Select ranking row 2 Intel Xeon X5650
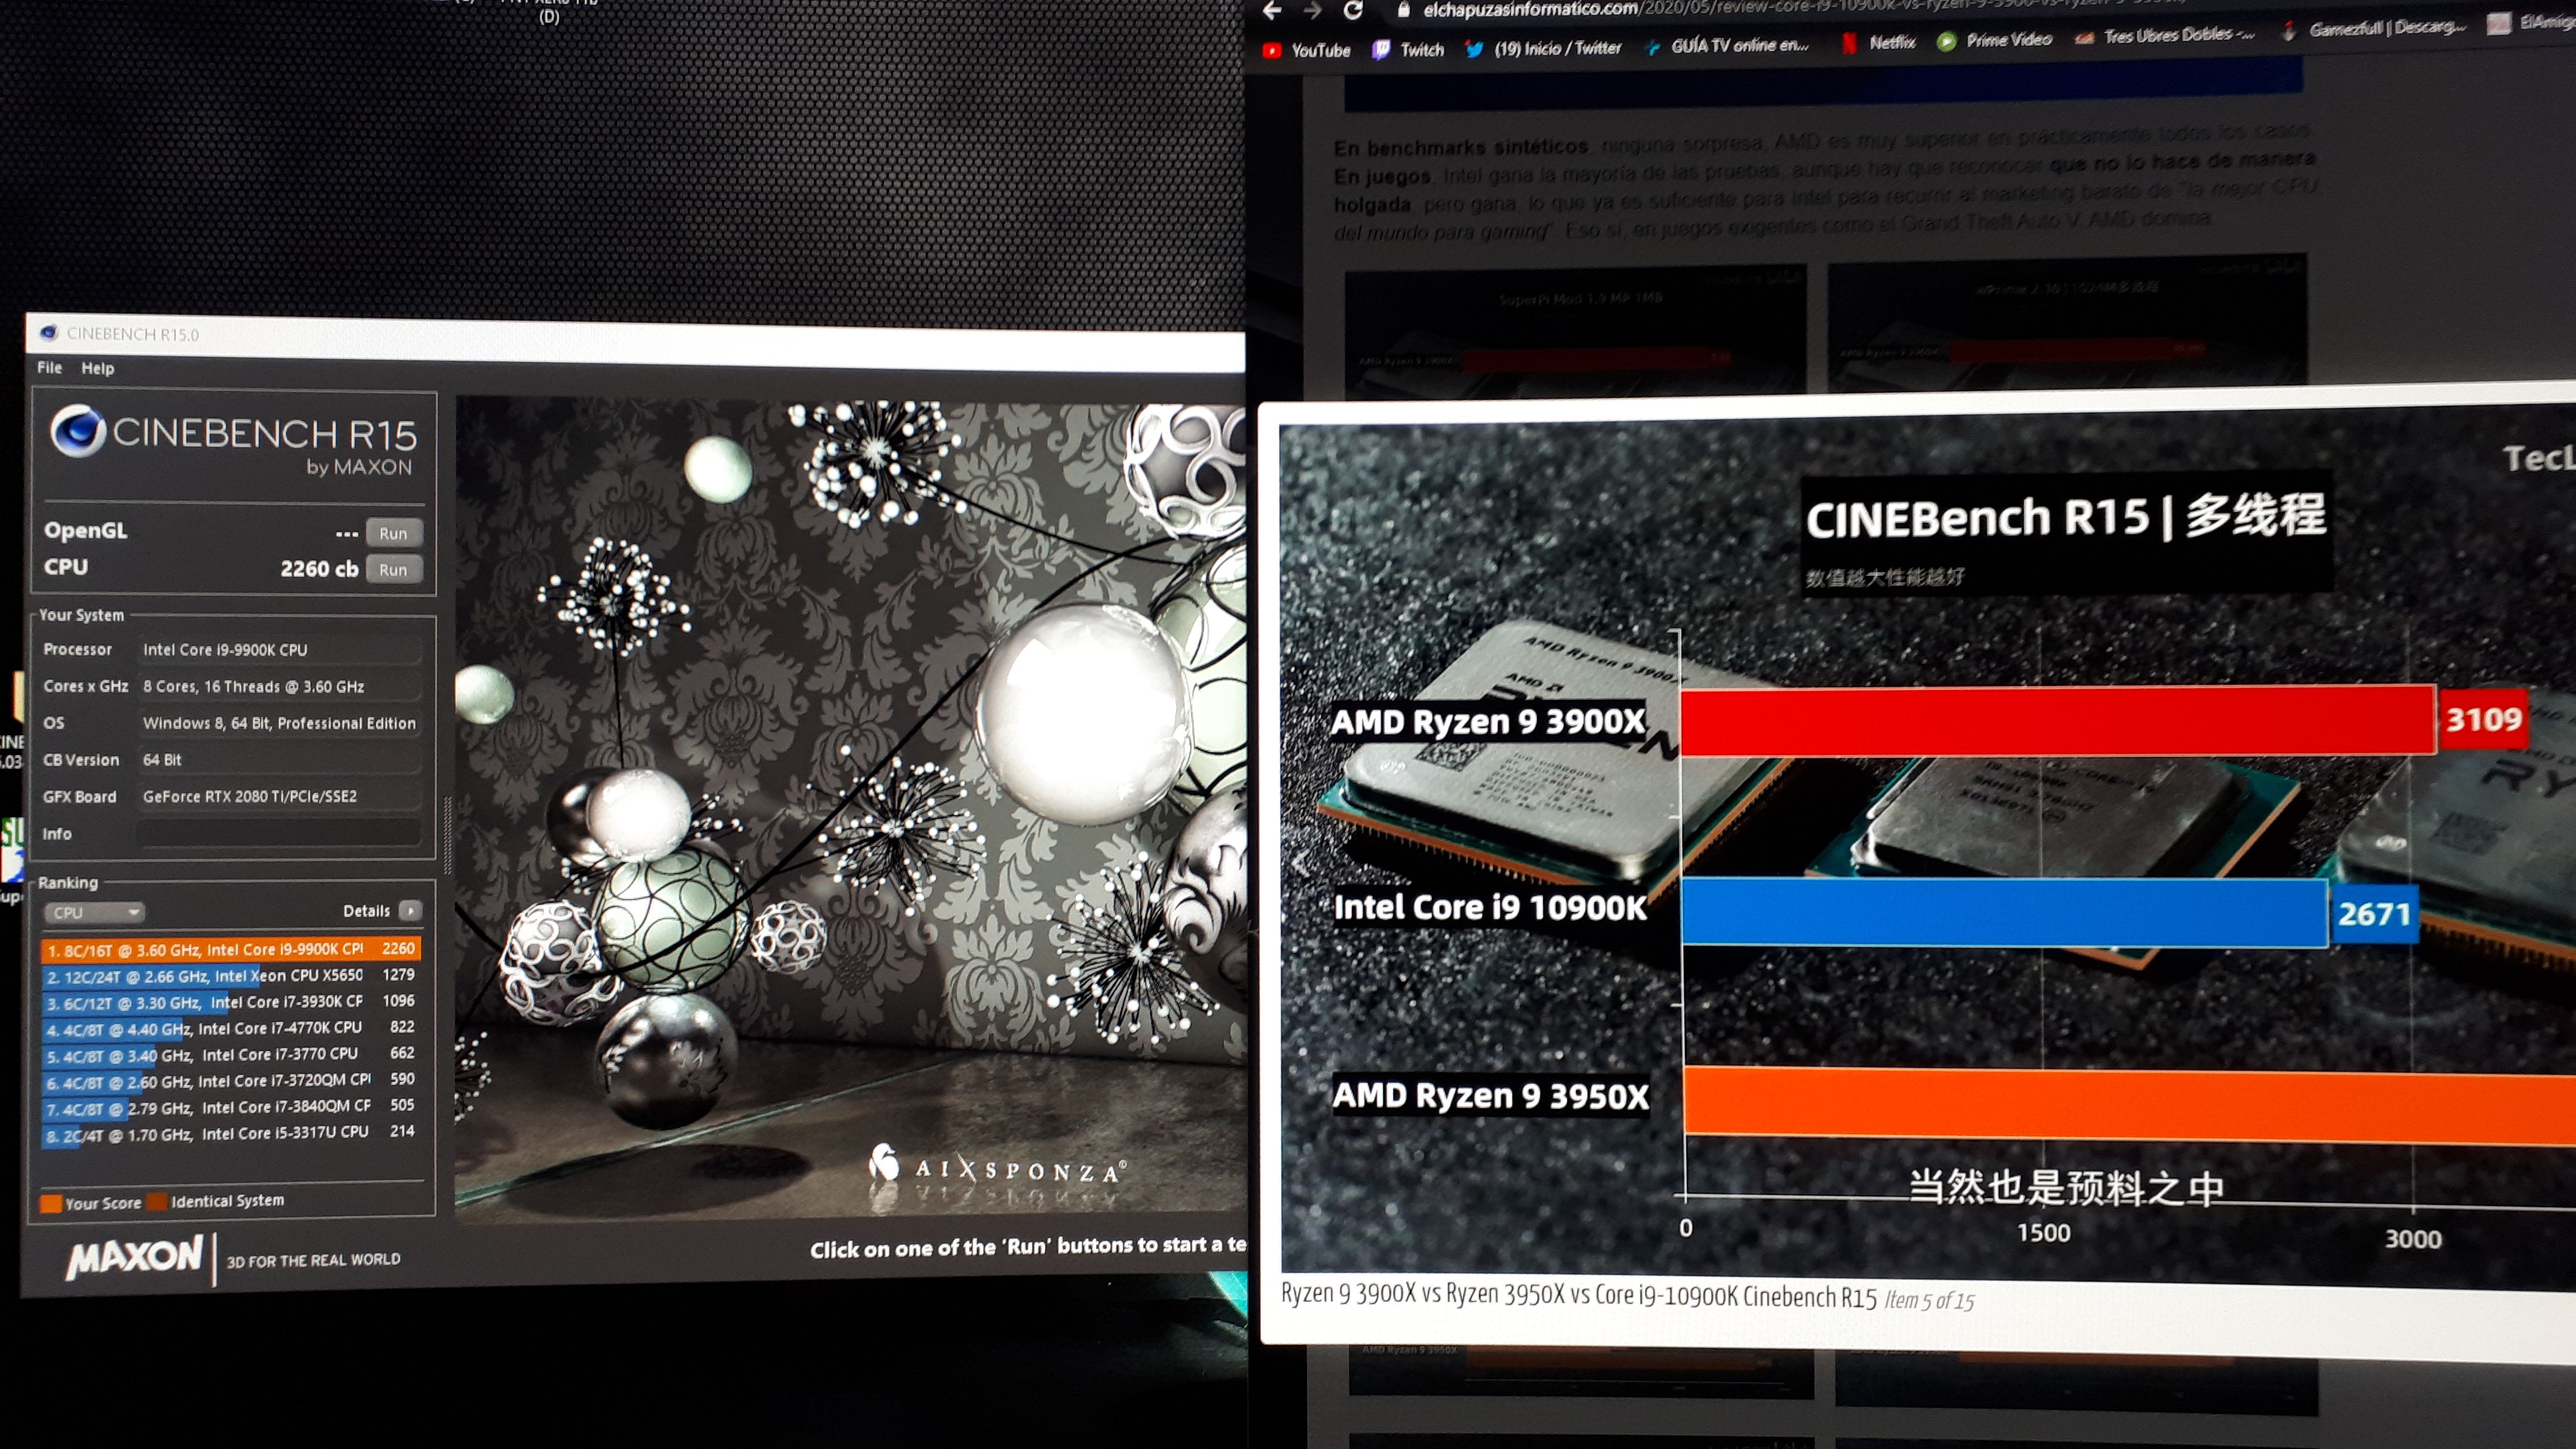The width and height of the screenshot is (2576, 1449). (x=230, y=976)
